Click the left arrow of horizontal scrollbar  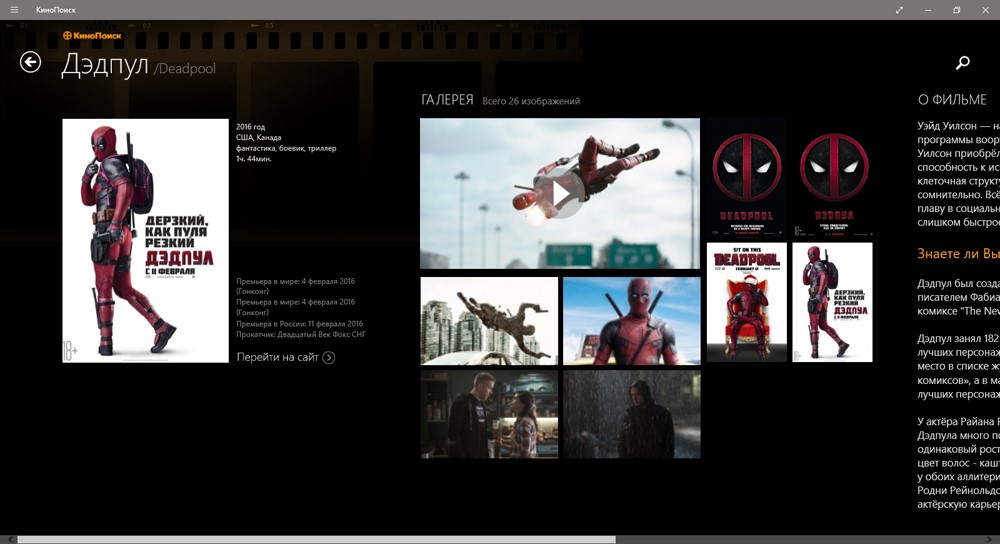pyautogui.click(x=9, y=540)
